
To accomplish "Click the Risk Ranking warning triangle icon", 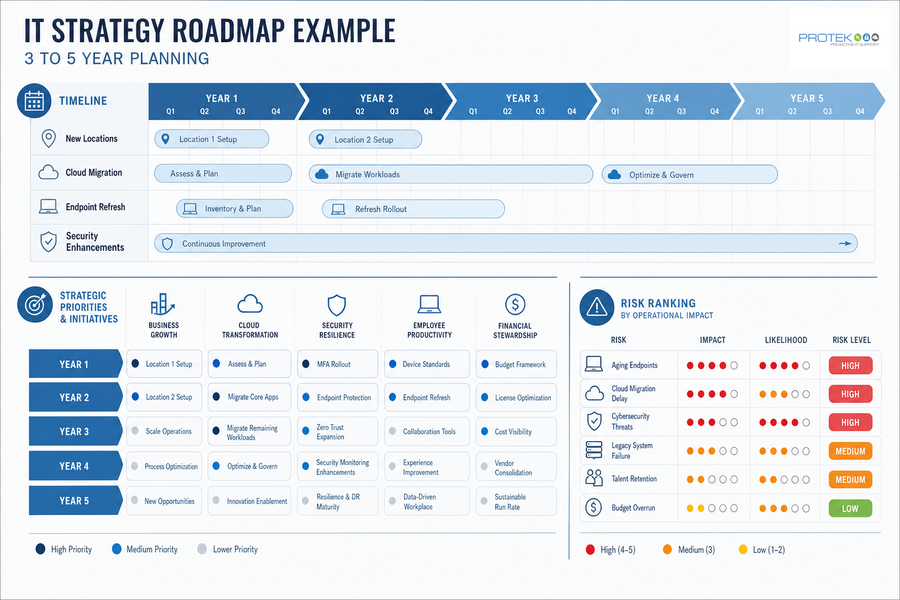I will 597,307.
